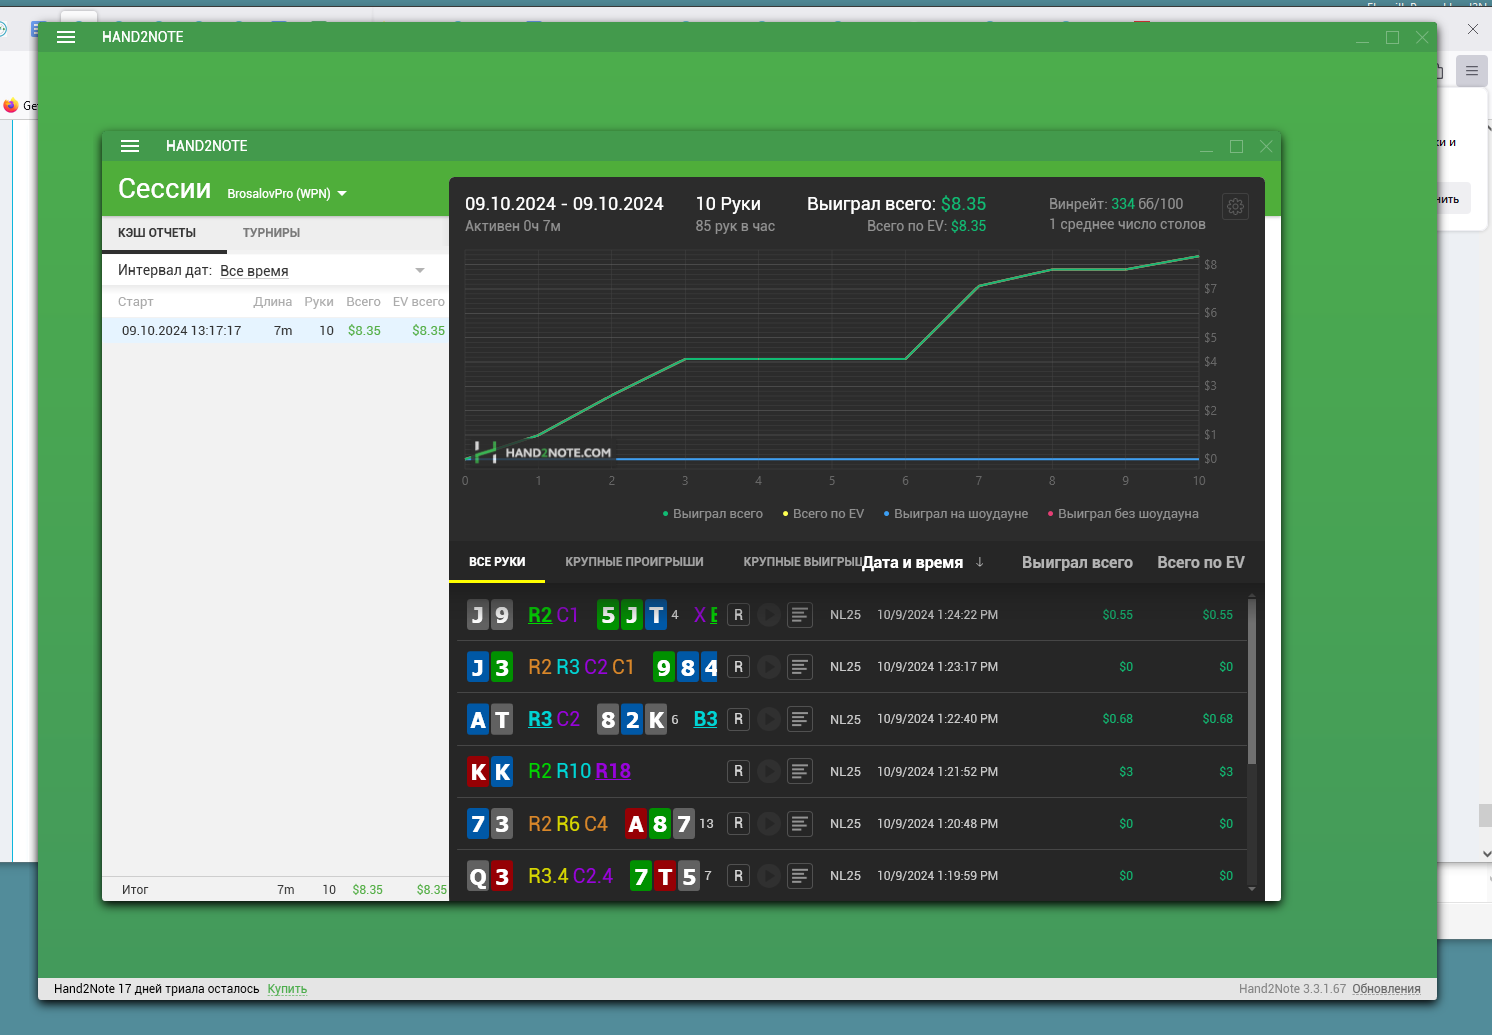Sort hands by Всего по EV column
Image resolution: width=1492 pixels, height=1035 pixels.
point(1201,562)
